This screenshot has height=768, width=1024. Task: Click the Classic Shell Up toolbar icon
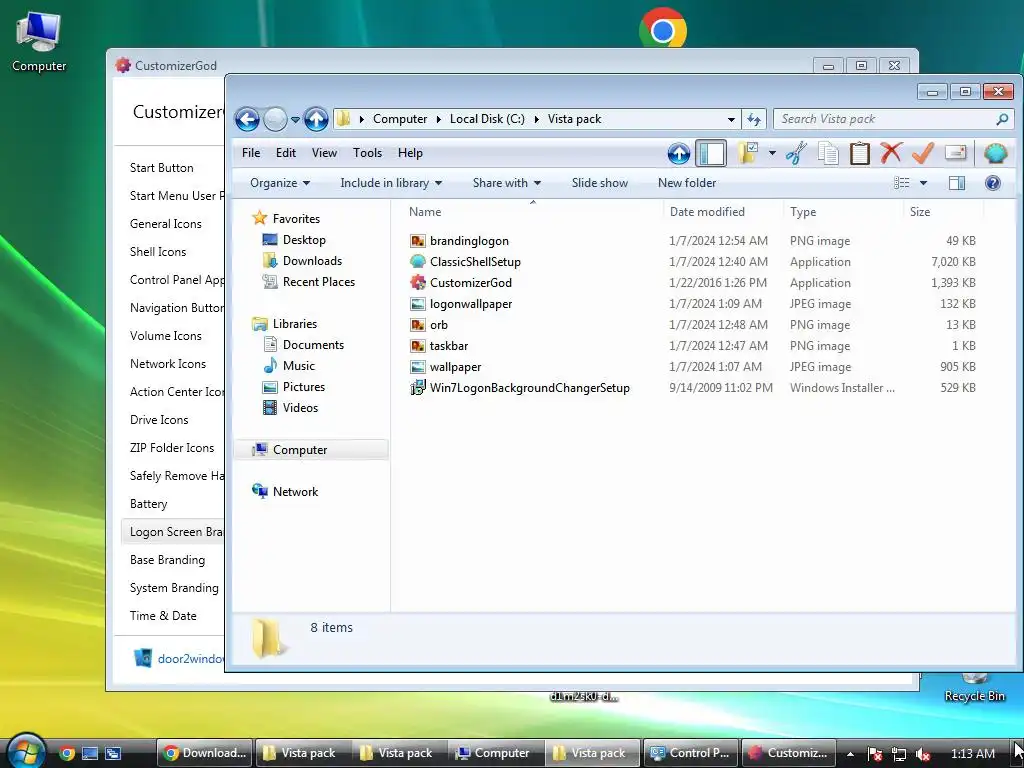[x=679, y=153]
